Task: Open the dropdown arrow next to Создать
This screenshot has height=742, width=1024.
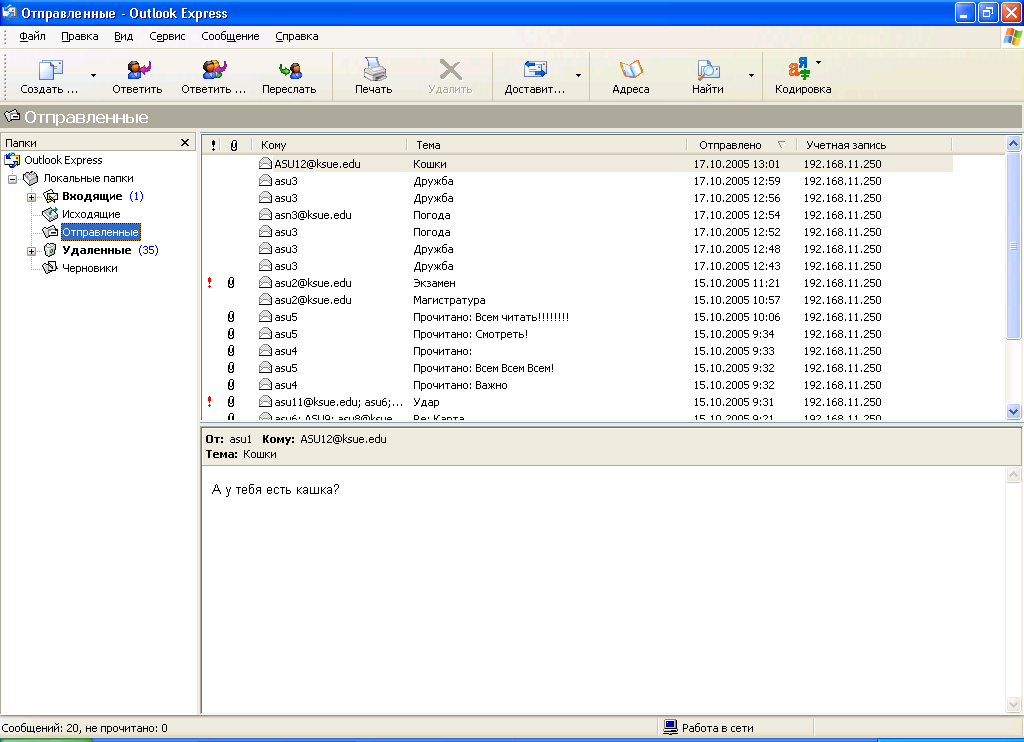Action: coord(93,76)
